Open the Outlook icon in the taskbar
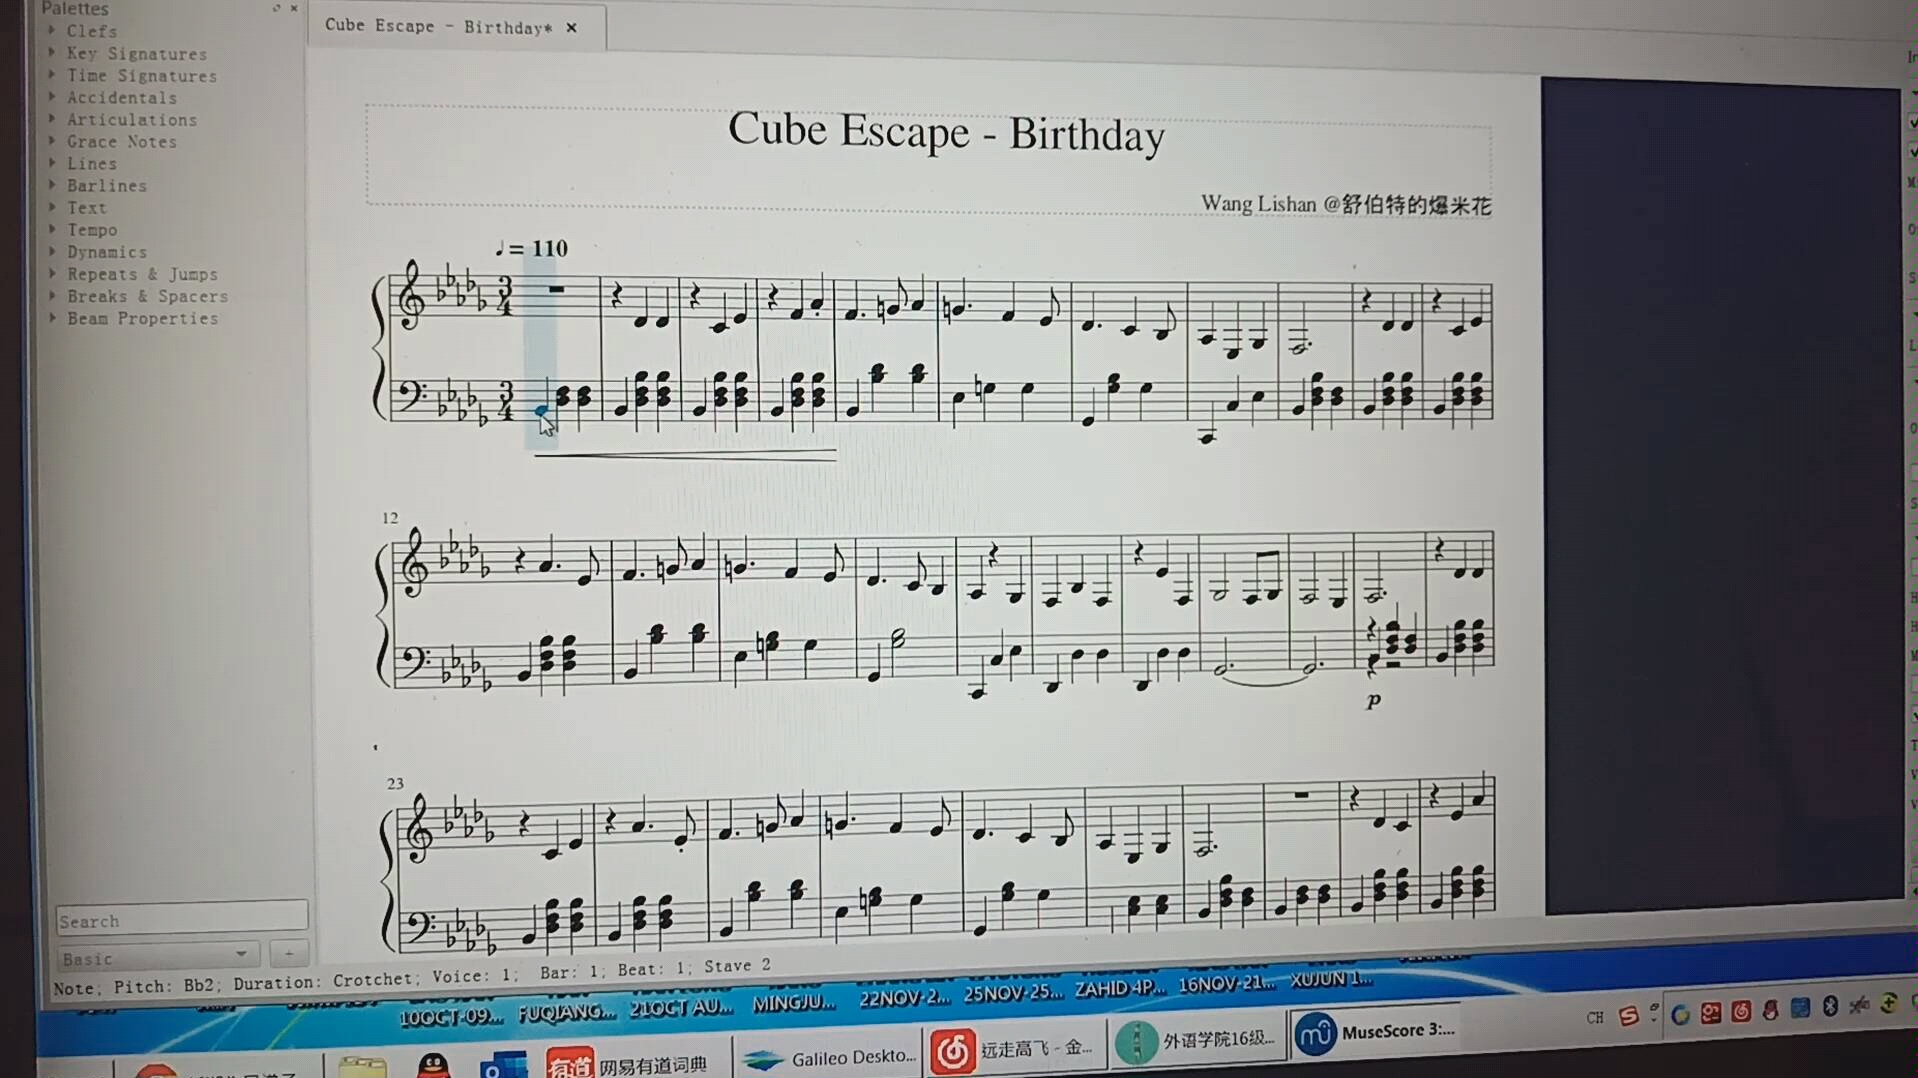1918x1078 pixels. [x=503, y=1065]
